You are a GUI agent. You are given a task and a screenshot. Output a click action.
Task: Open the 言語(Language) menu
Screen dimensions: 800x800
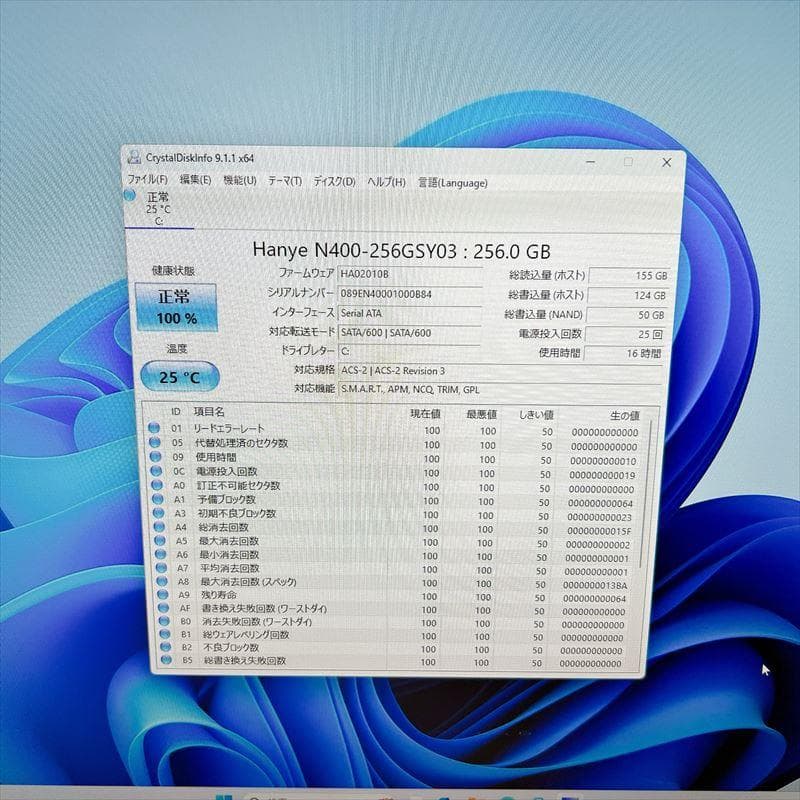(452, 183)
